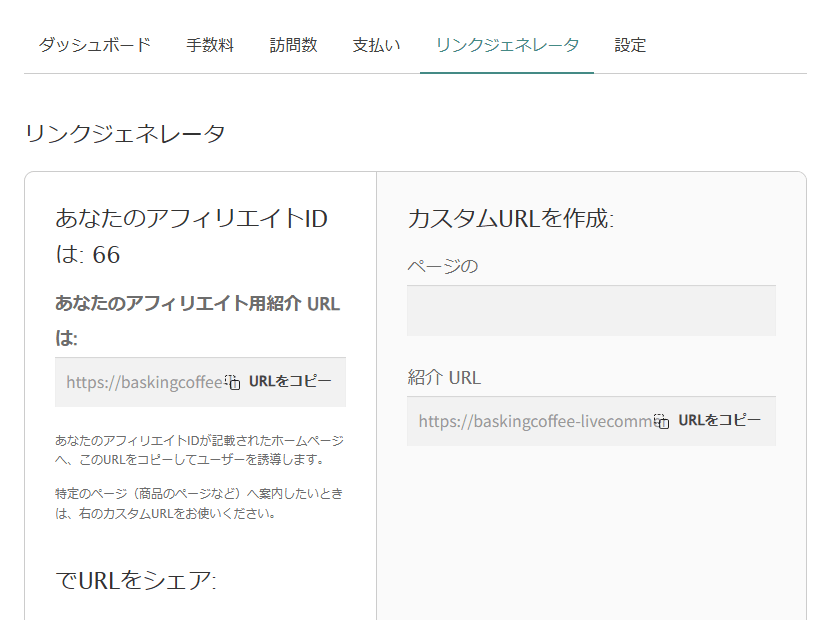Click the ページの label
The width and height of the screenshot is (831, 620).
443,266
